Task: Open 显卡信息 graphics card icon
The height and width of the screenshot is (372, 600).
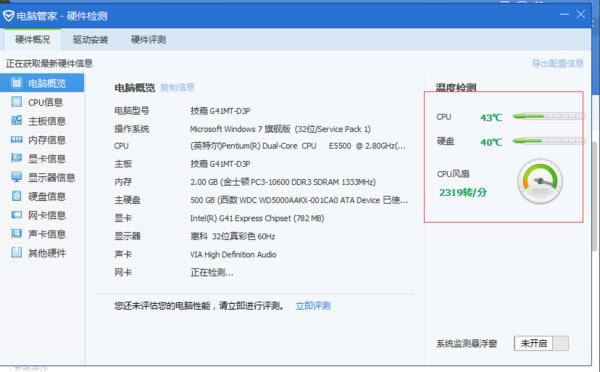Action: (16, 158)
